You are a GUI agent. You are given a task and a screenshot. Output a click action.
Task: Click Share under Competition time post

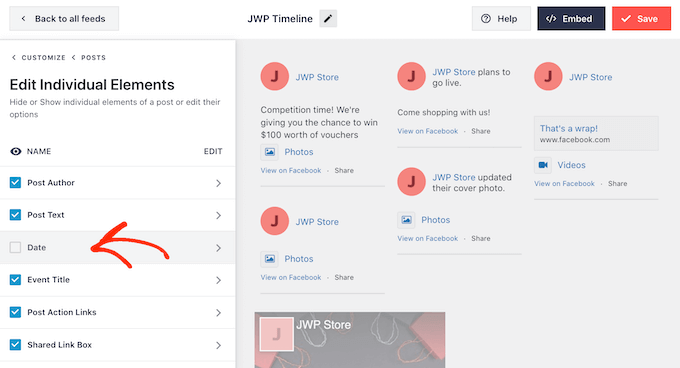click(344, 170)
